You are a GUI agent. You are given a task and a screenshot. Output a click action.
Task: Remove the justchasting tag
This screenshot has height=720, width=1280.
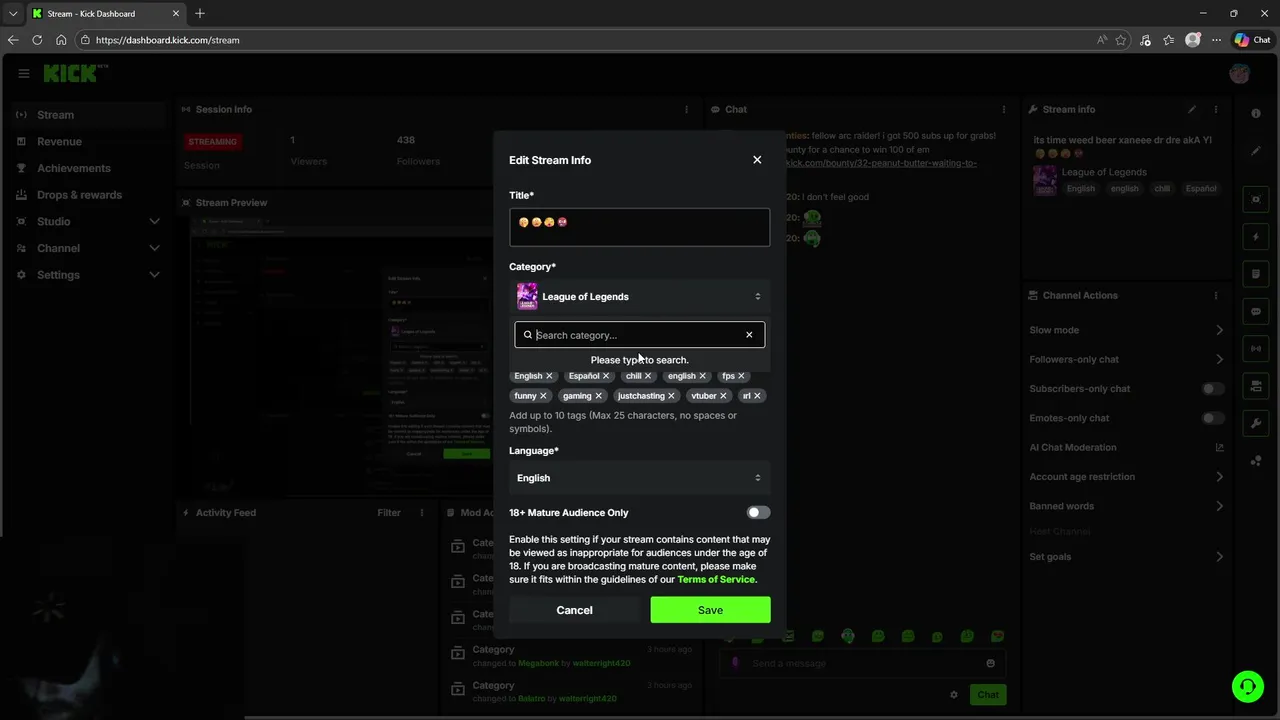pos(671,396)
